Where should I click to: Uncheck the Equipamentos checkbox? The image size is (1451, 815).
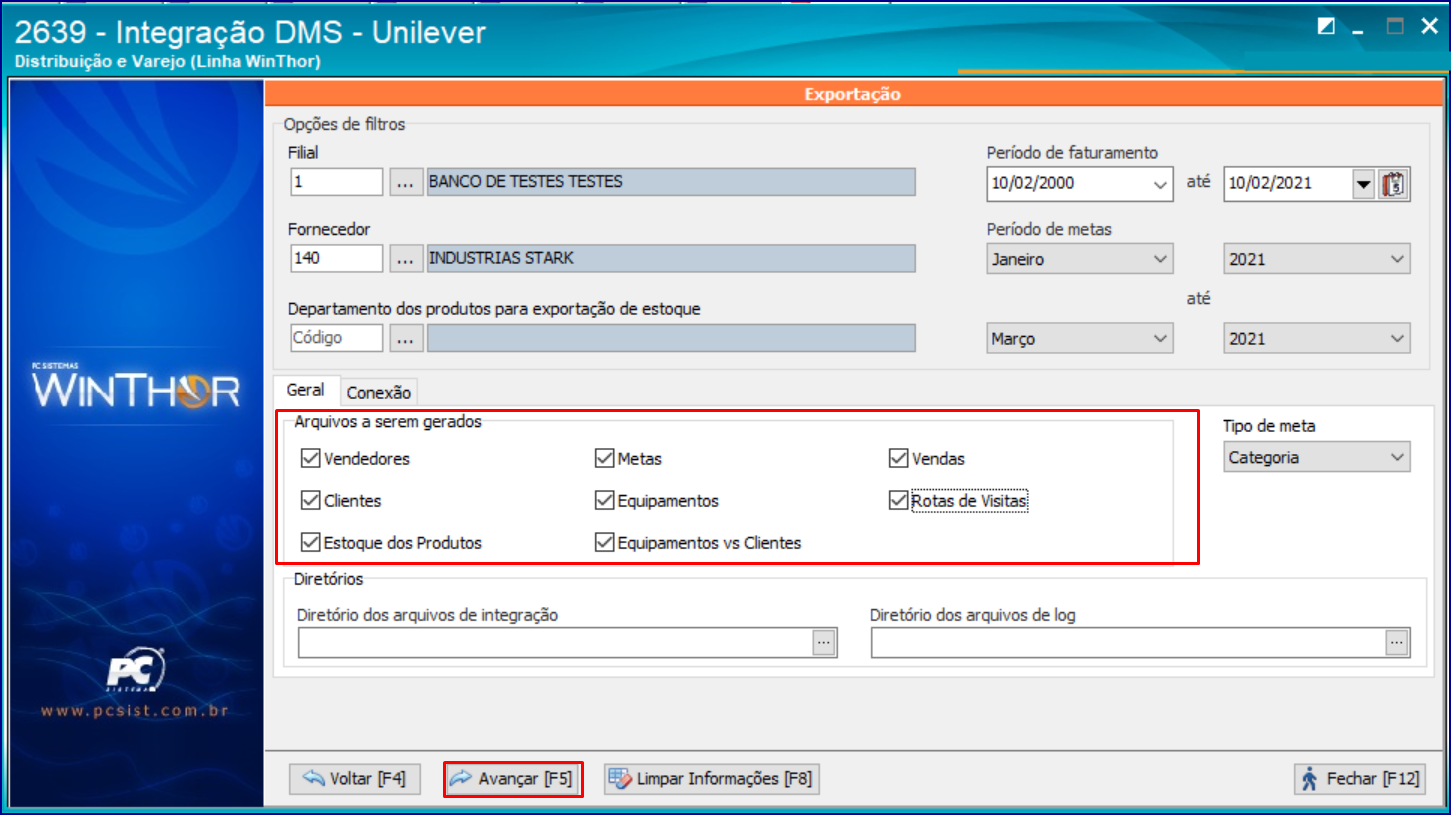click(603, 500)
